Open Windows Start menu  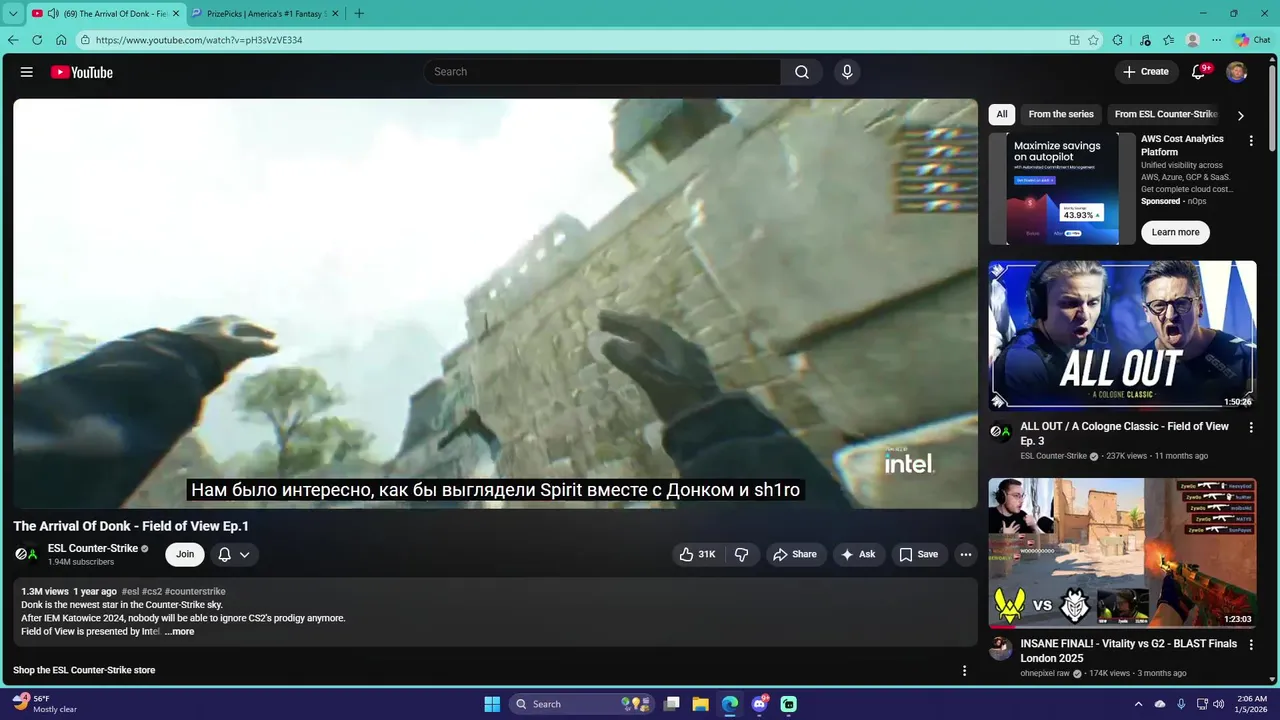tap(492, 704)
